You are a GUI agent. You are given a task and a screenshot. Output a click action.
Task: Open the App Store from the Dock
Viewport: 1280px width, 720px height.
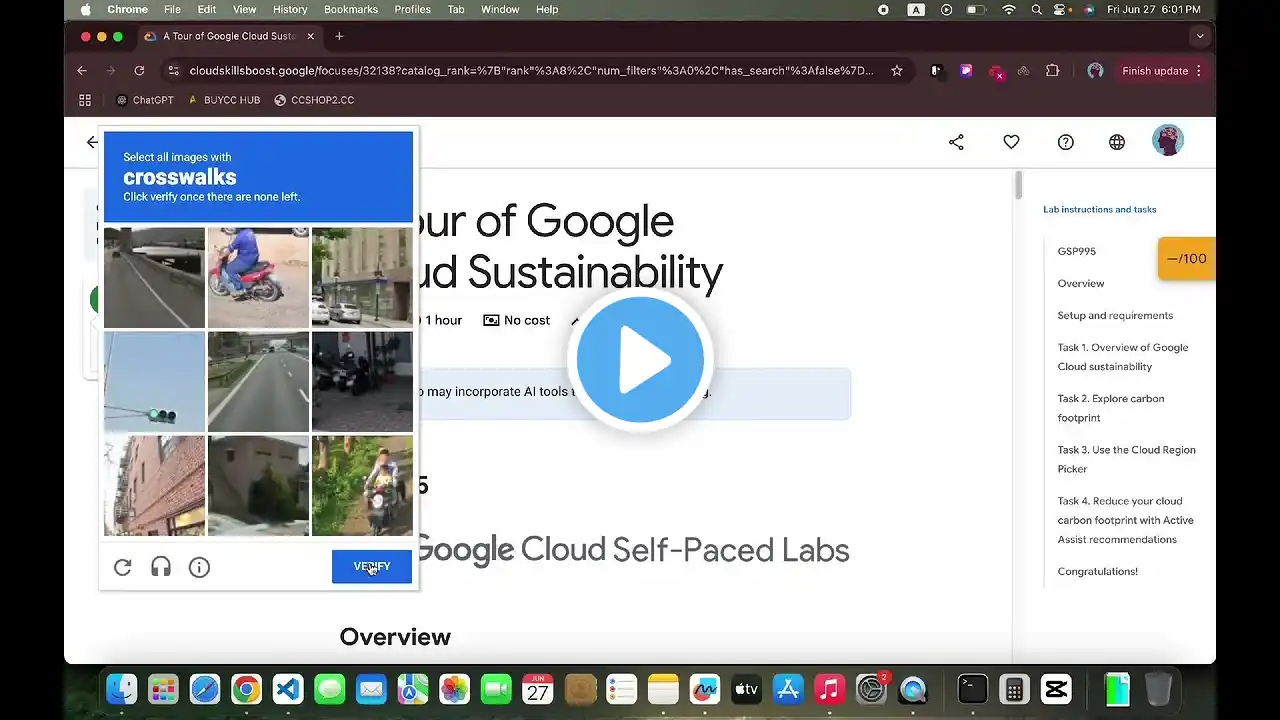pos(788,689)
